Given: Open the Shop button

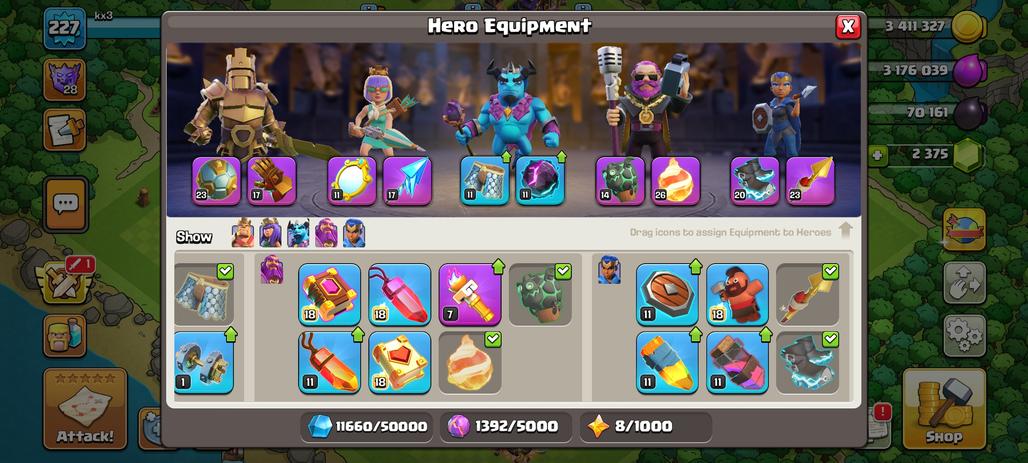Looking at the screenshot, I should point(944,409).
